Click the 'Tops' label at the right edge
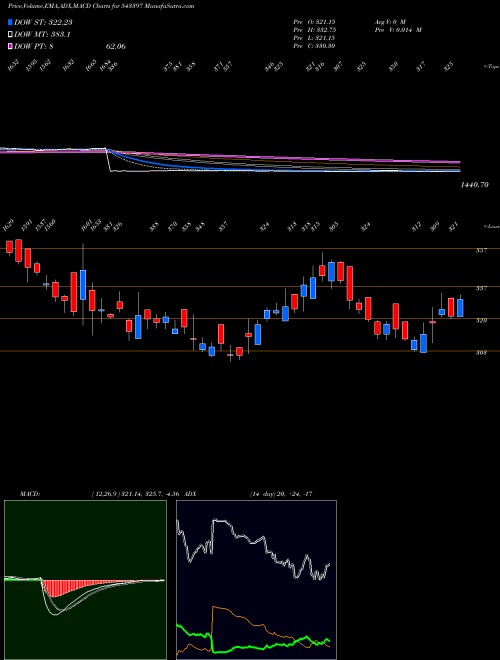Image resolution: width=500 pixels, height=660 pixels. (491, 67)
